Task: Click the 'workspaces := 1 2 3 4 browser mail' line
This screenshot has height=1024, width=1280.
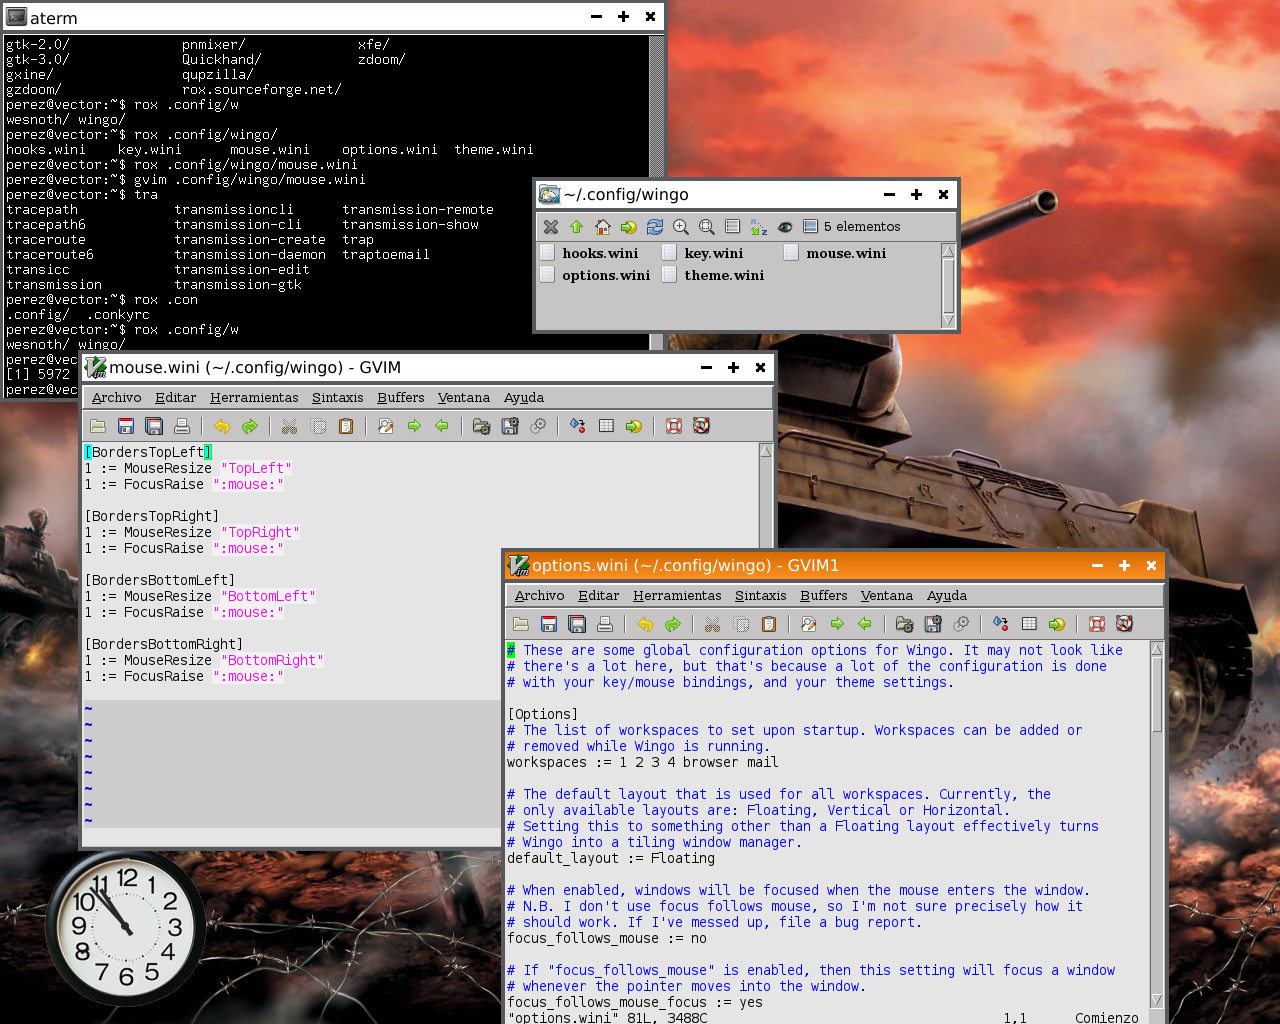Action: (x=643, y=763)
